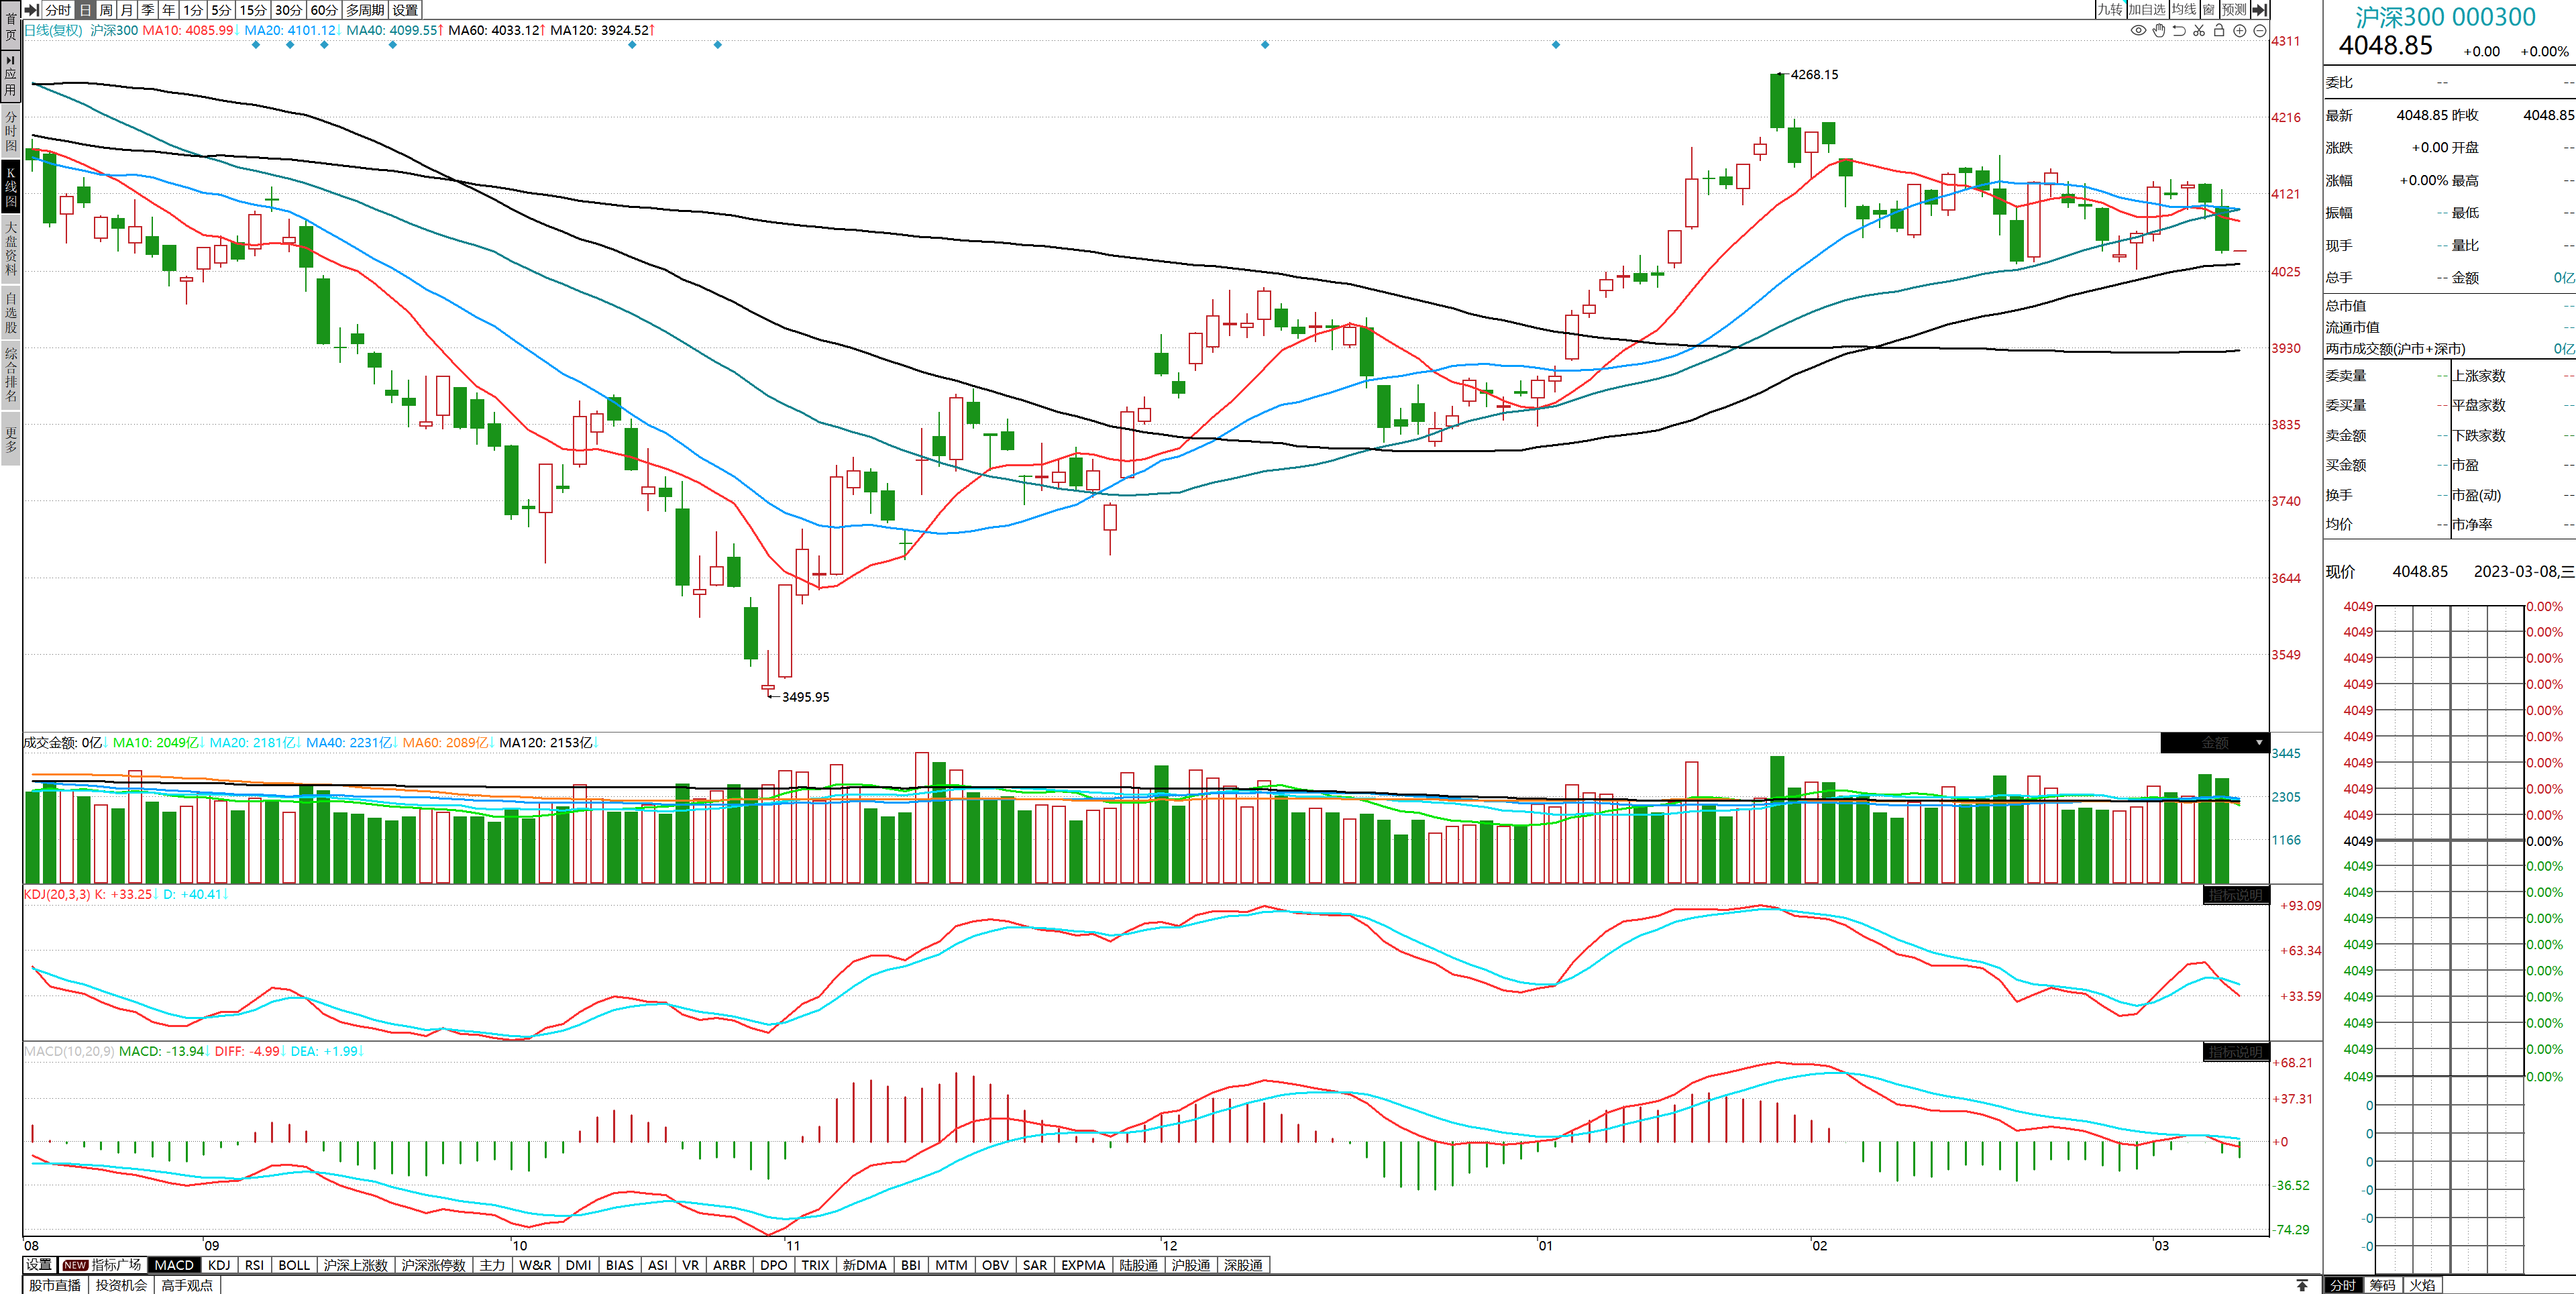Toggle the eye visibility icon above chart
This screenshot has height=1294, width=2576.
click(x=2138, y=30)
